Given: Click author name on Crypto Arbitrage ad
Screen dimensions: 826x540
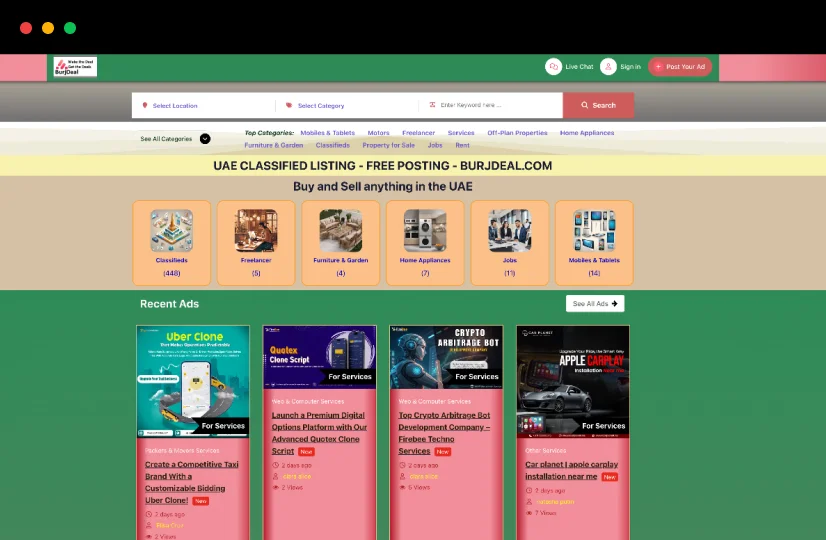Looking at the screenshot, I should click(424, 476).
